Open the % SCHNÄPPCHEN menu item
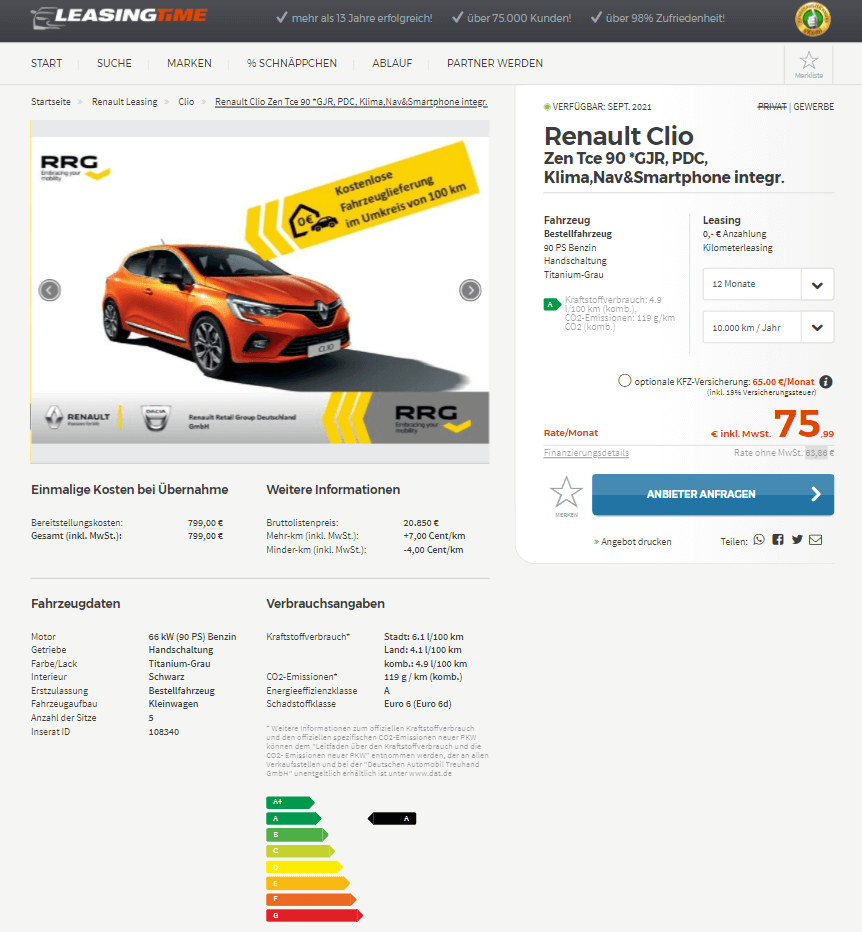Screen dimensions: 862x932 (x=292, y=63)
